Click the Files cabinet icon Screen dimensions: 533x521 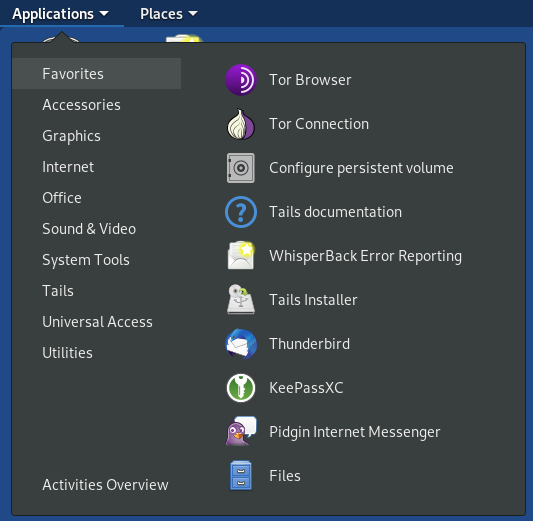click(x=241, y=475)
